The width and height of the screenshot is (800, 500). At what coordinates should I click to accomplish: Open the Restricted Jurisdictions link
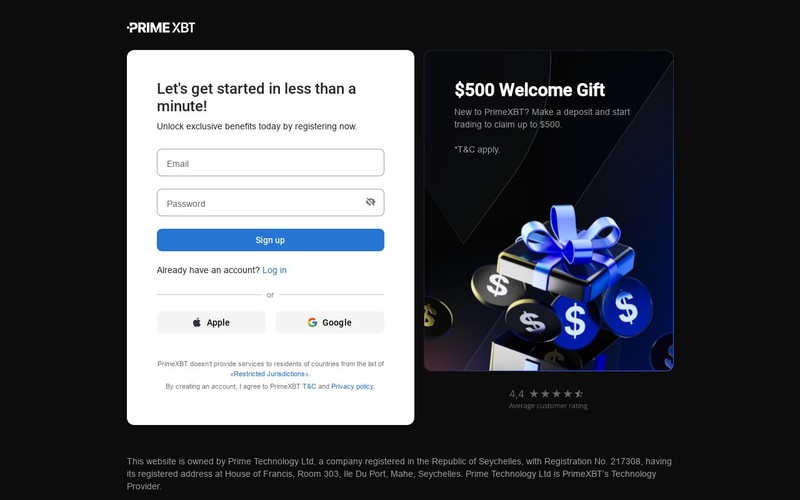point(271,374)
